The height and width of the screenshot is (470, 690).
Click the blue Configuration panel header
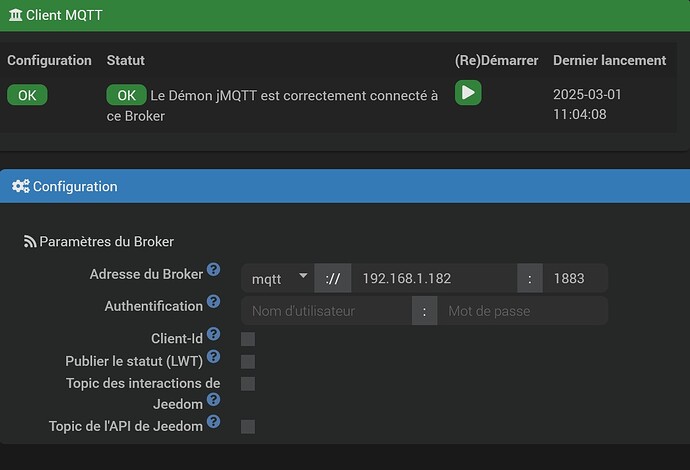345,186
